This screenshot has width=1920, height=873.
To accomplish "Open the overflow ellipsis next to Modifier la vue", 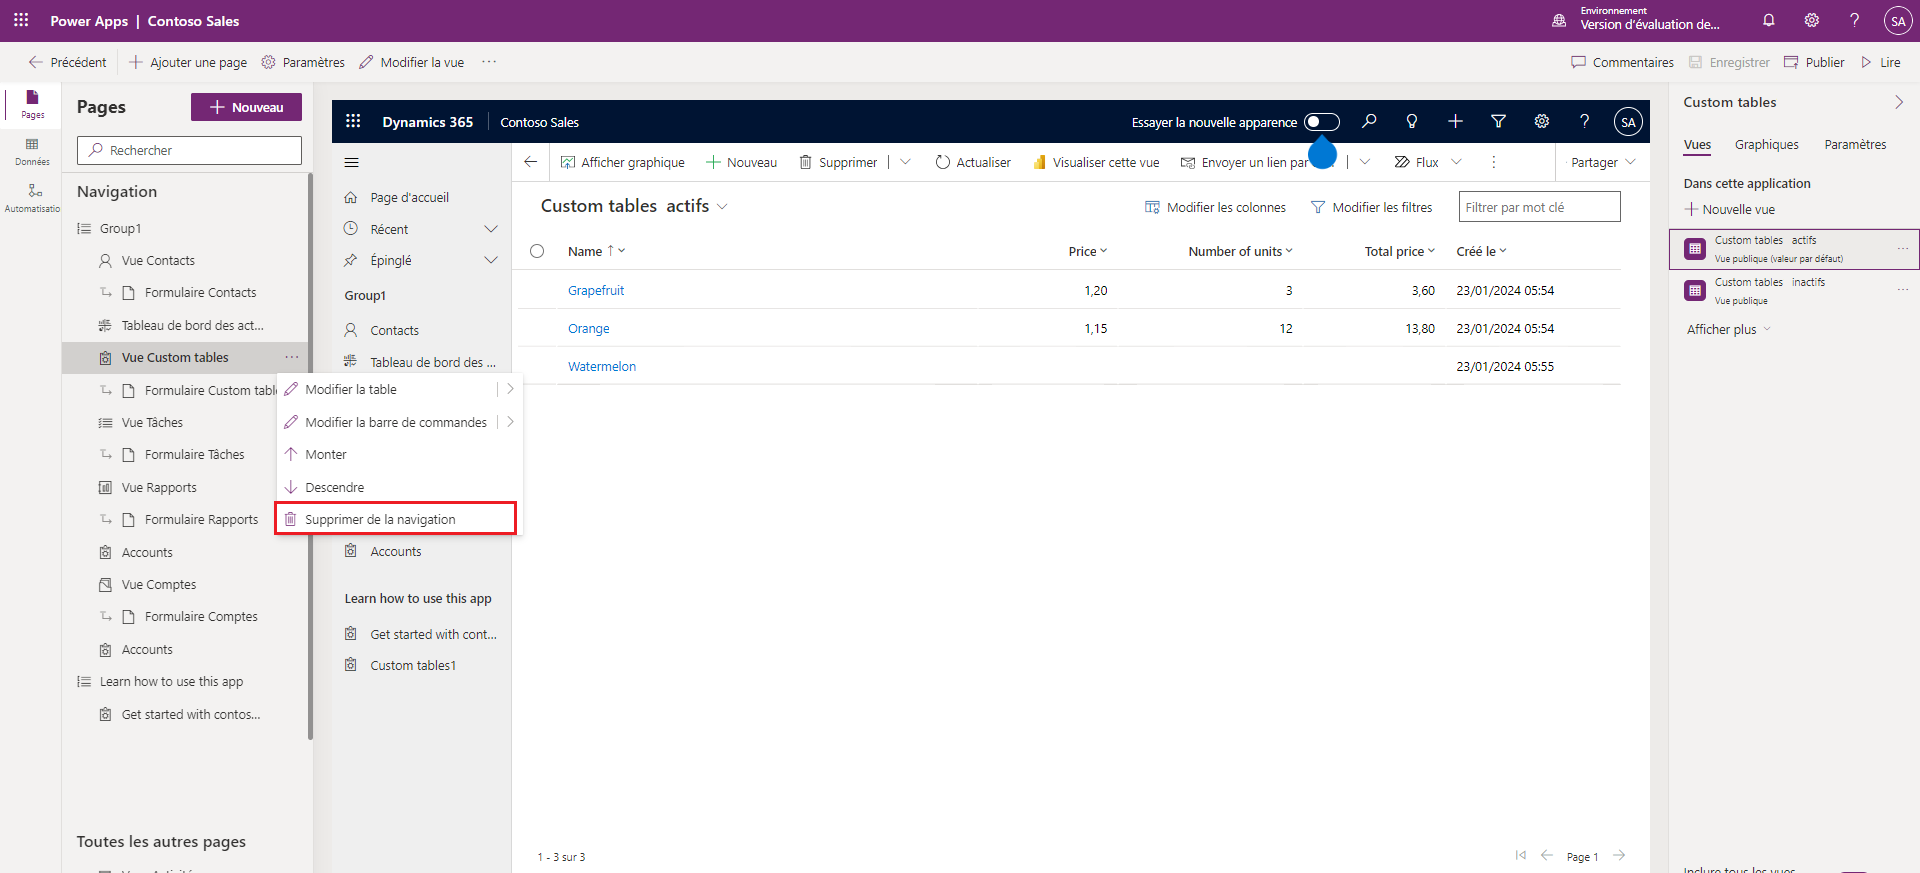I will [489, 62].
